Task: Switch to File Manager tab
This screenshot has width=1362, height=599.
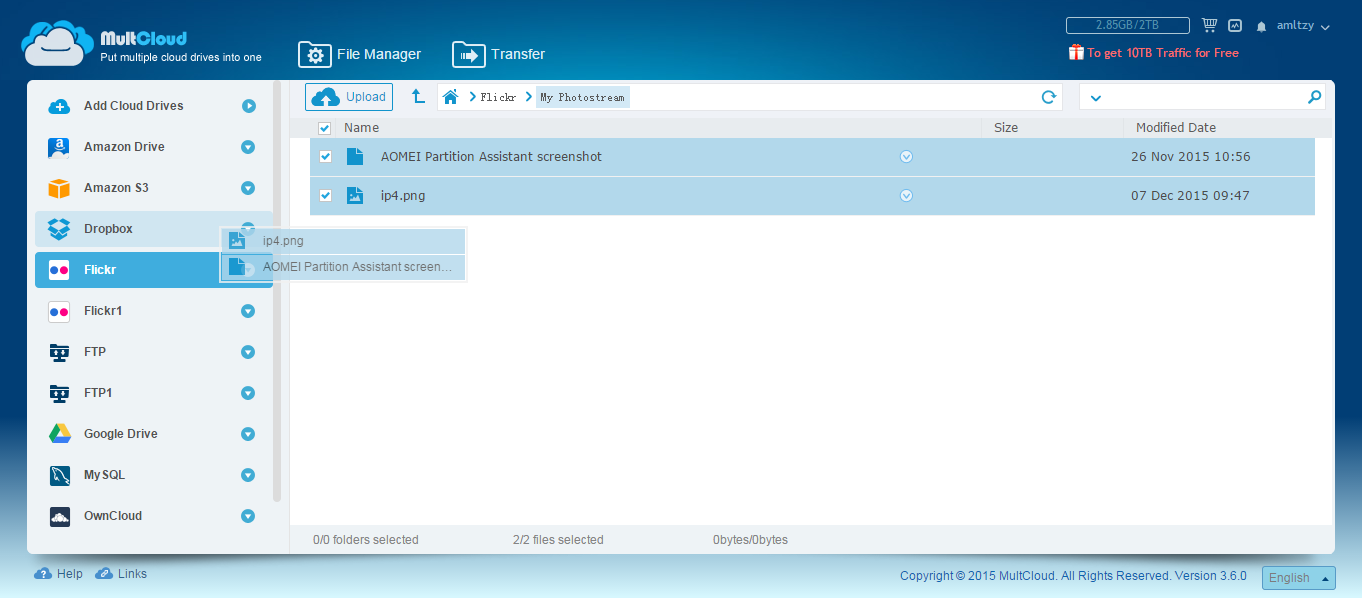Action: pyautogui.click(x=360, y=55)
